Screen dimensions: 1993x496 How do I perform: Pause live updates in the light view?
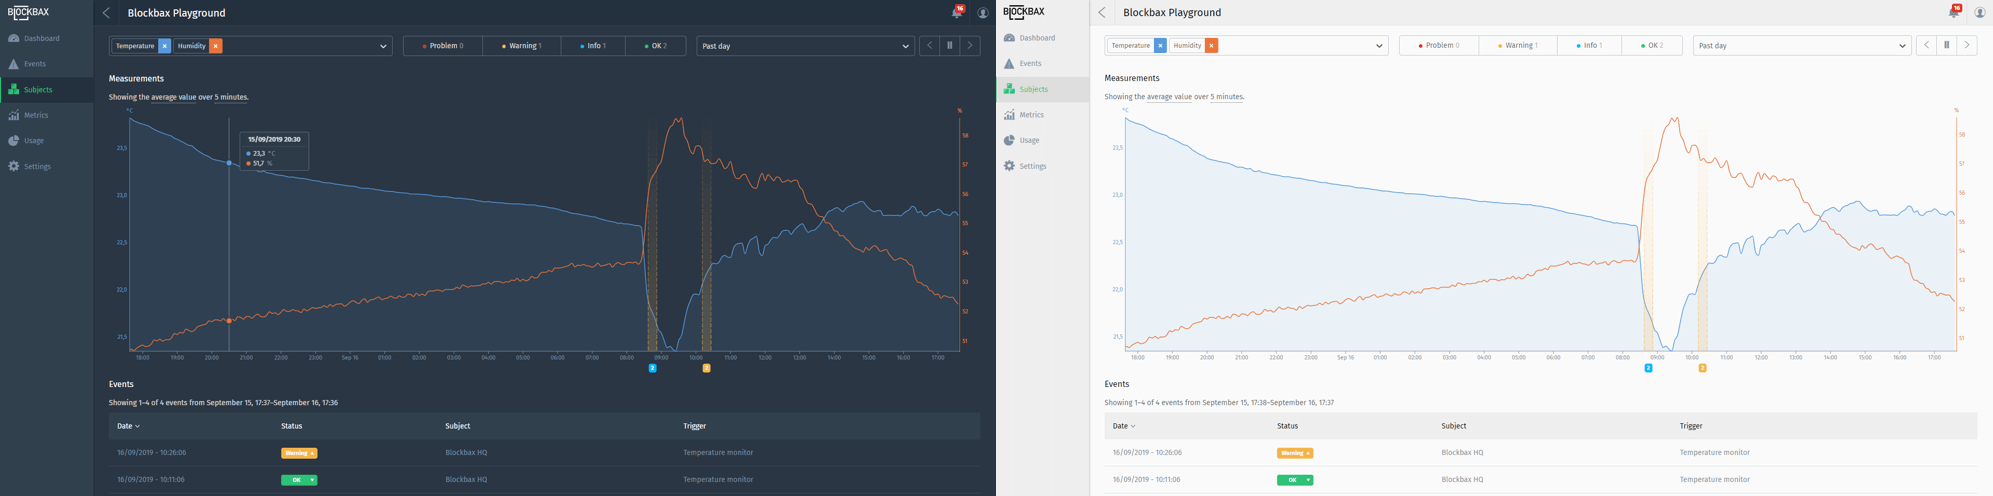tap(1946, 45)
